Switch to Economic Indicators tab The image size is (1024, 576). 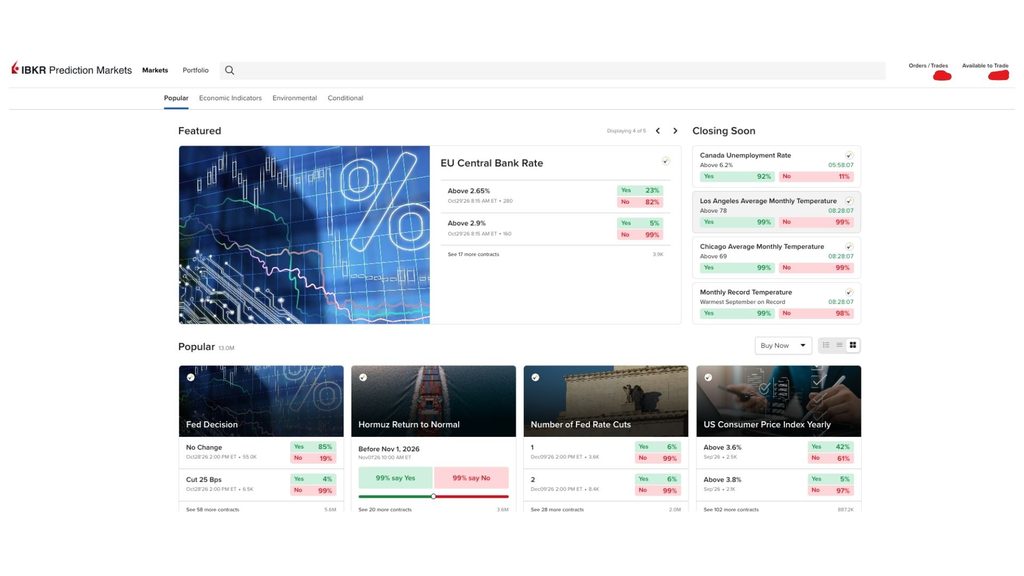231,98
